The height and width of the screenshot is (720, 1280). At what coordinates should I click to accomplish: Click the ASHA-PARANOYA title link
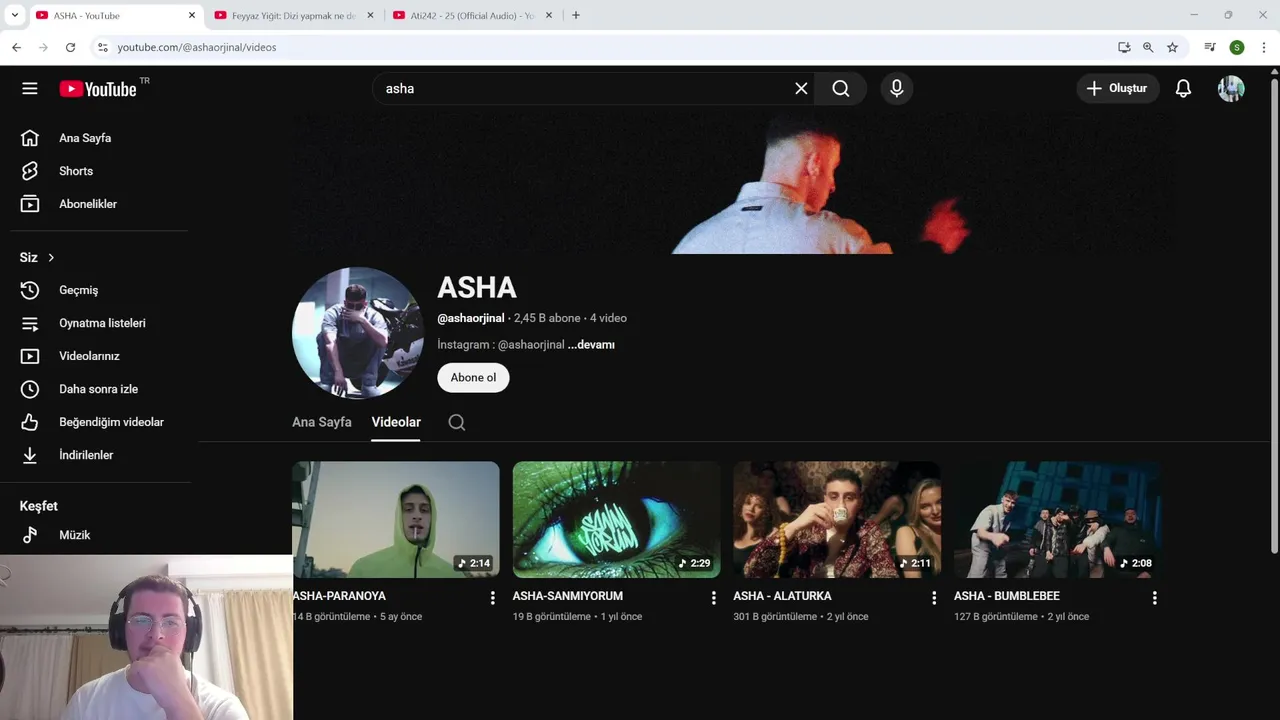click(340, 596)
